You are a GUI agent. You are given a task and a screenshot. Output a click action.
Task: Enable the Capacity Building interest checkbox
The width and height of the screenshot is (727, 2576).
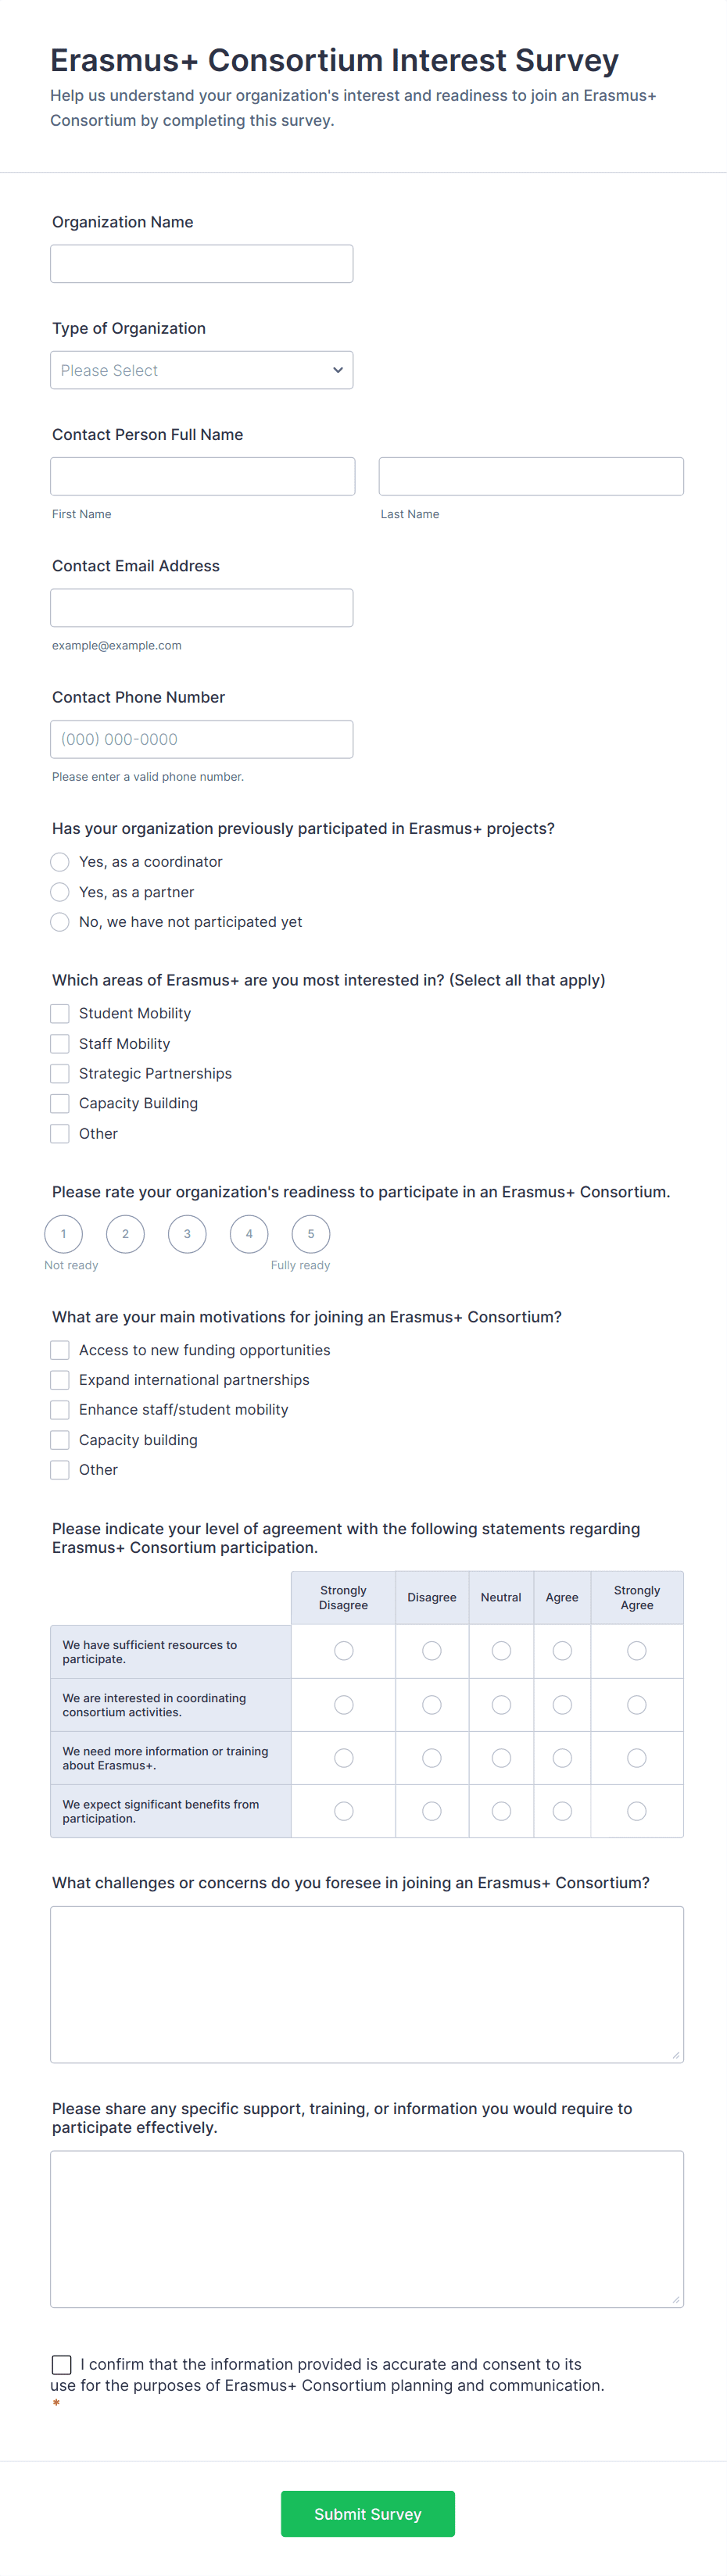(x=59, y=1103)
